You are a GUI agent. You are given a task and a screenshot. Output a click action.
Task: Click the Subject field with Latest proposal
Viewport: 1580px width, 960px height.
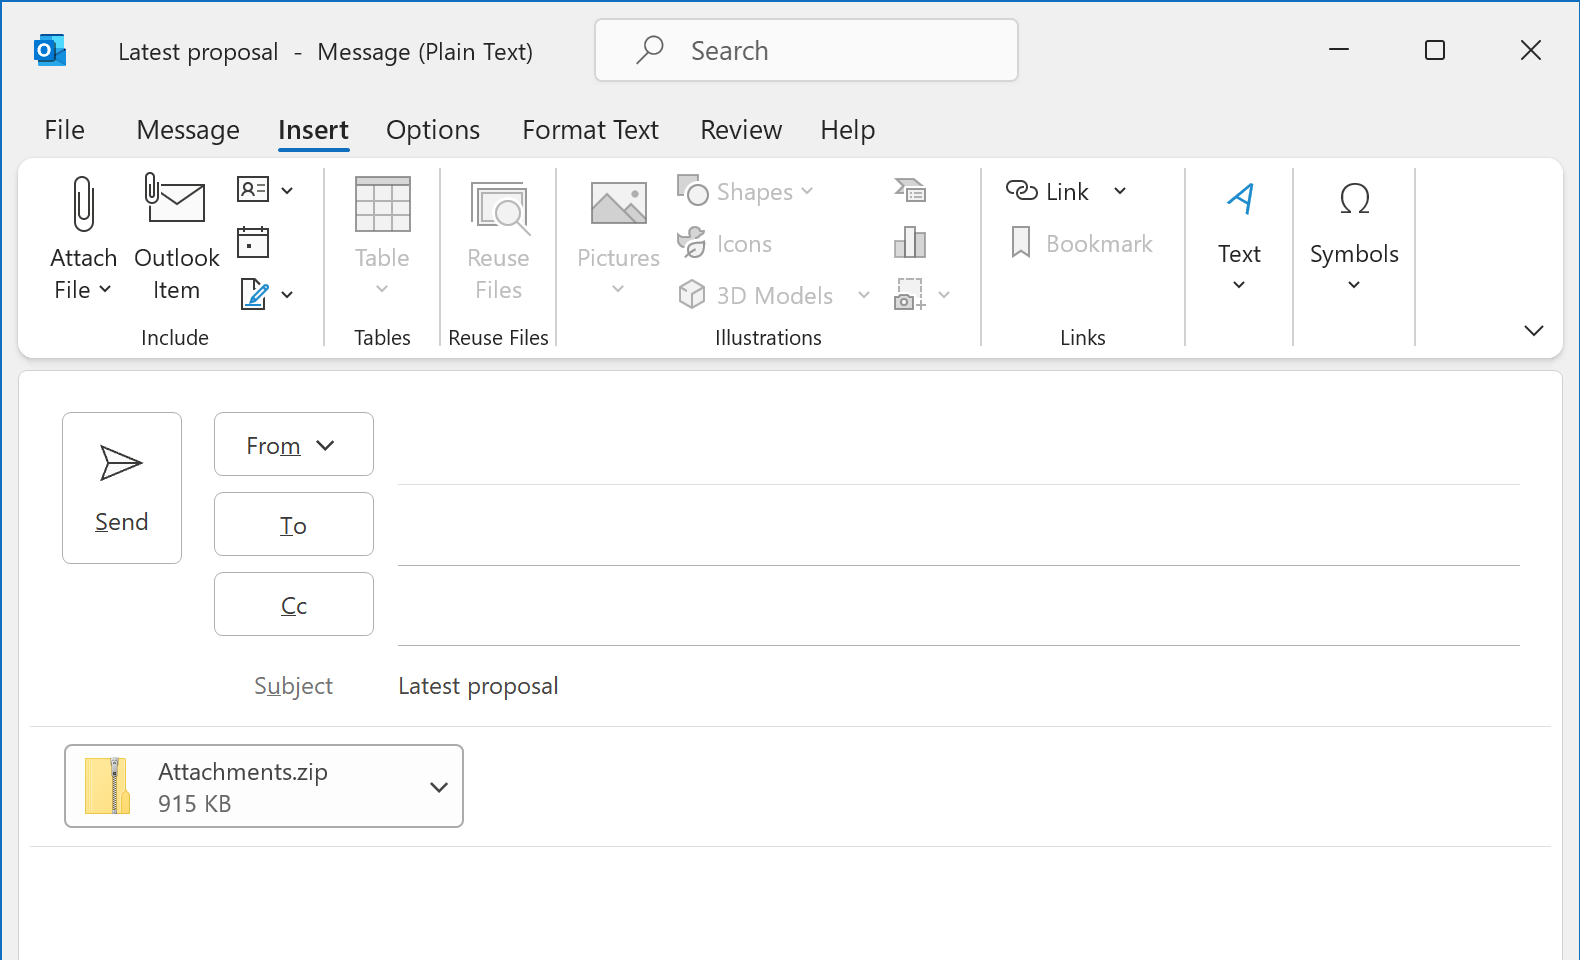tap(958, 686)
